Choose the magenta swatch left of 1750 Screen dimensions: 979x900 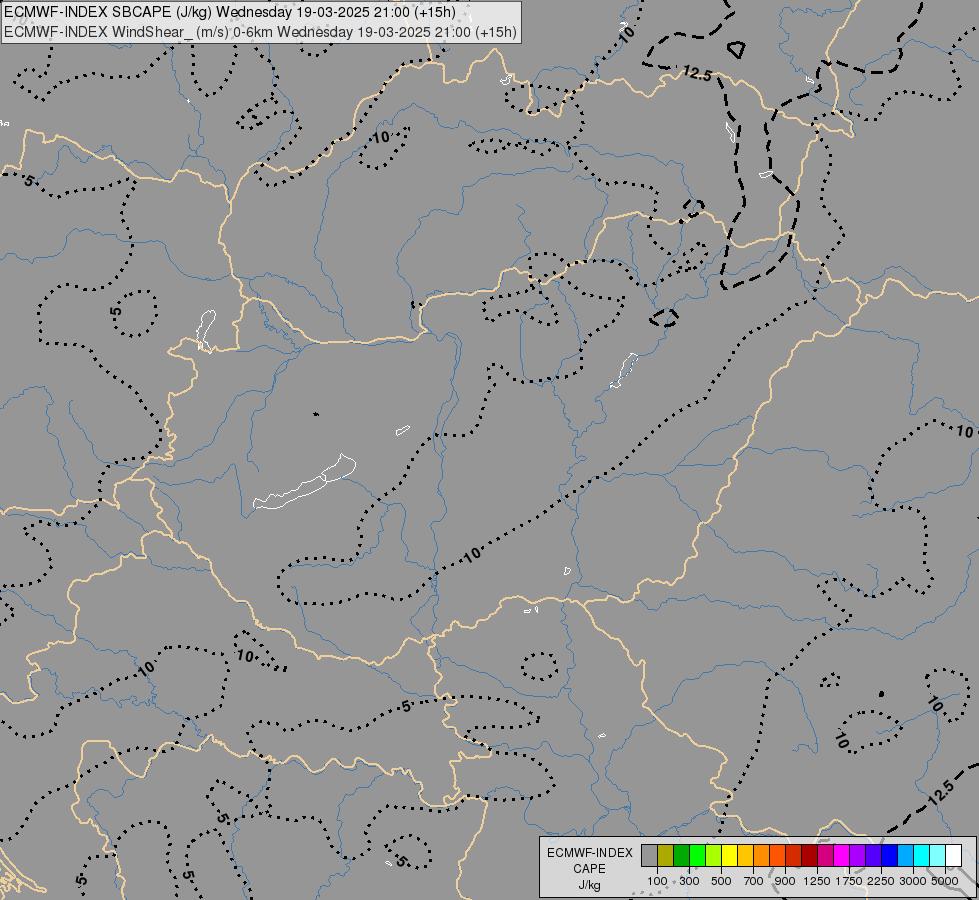pyautogui.click(x=841, y=856)
